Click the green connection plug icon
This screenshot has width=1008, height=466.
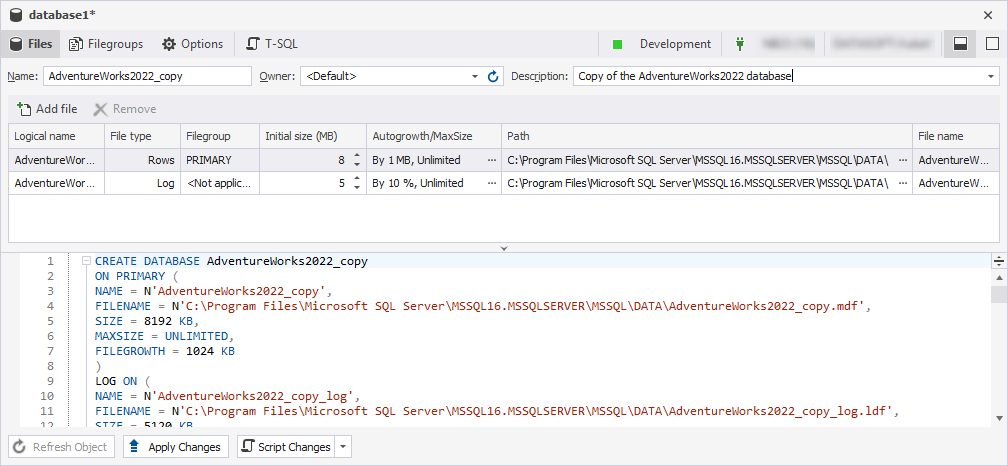pyautogui.click(x=740, y=44)
